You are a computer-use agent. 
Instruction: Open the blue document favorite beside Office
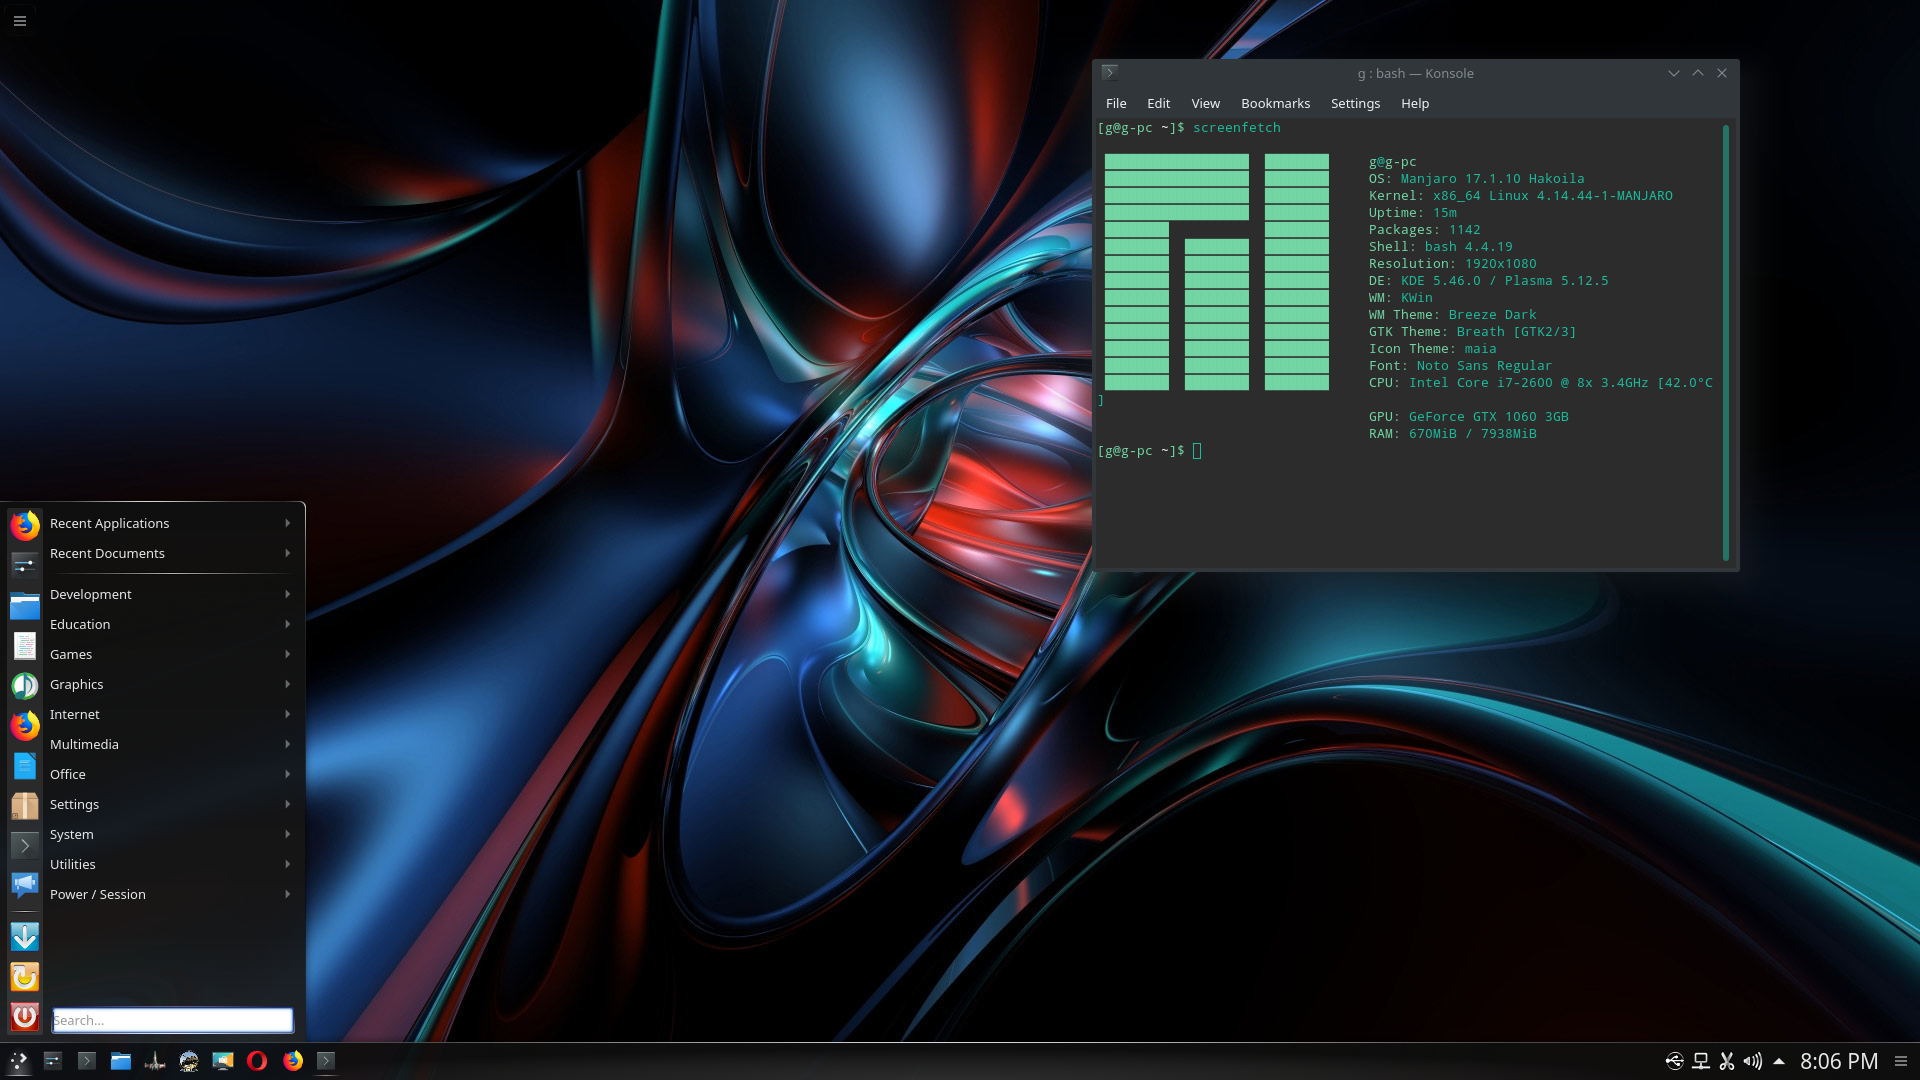tap(25, 766)
